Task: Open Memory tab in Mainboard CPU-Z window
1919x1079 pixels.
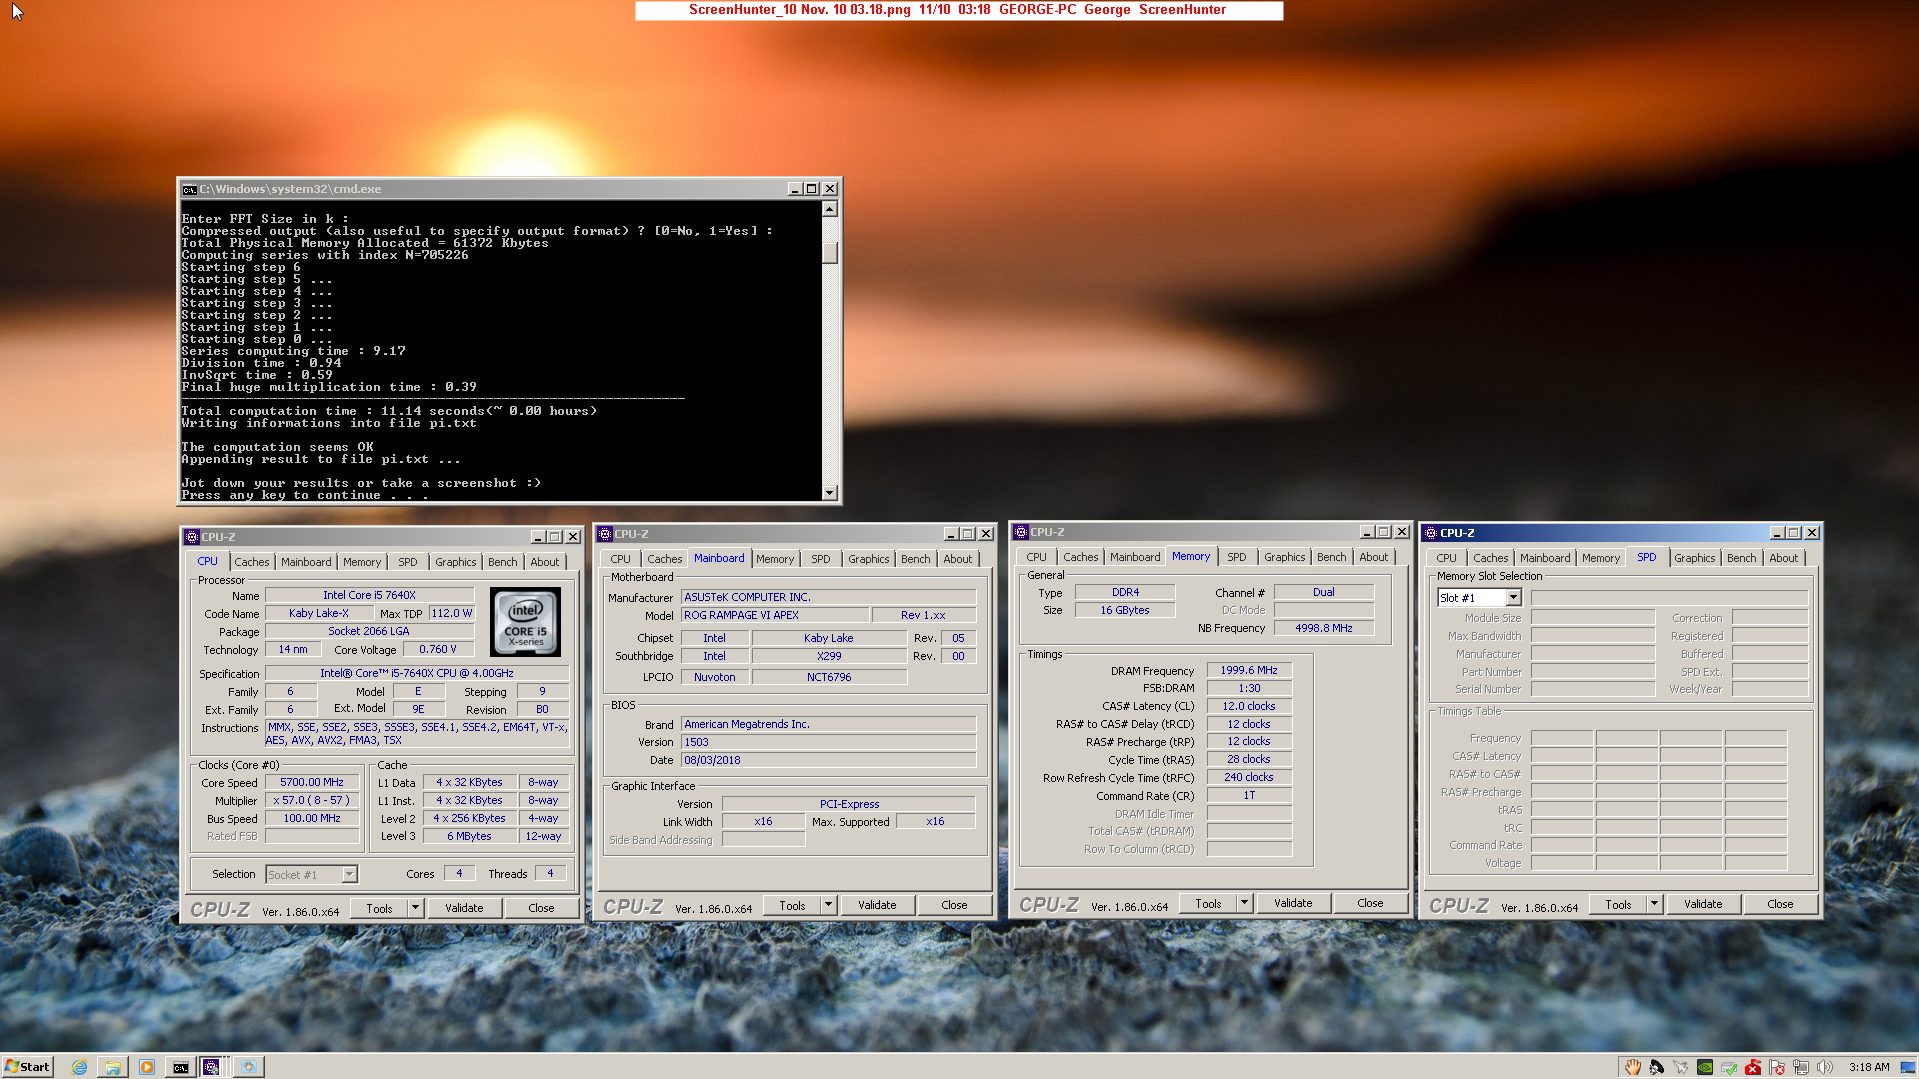Action: tap(775, 559)
